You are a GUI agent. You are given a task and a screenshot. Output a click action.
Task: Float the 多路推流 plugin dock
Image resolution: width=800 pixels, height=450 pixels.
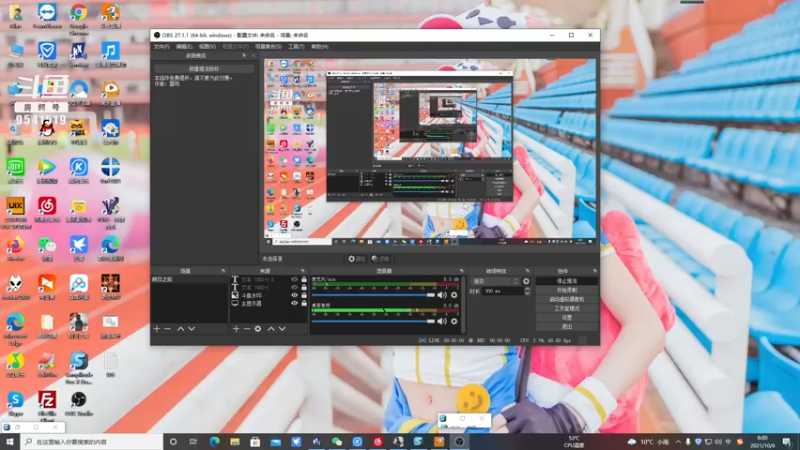point(244,56)
